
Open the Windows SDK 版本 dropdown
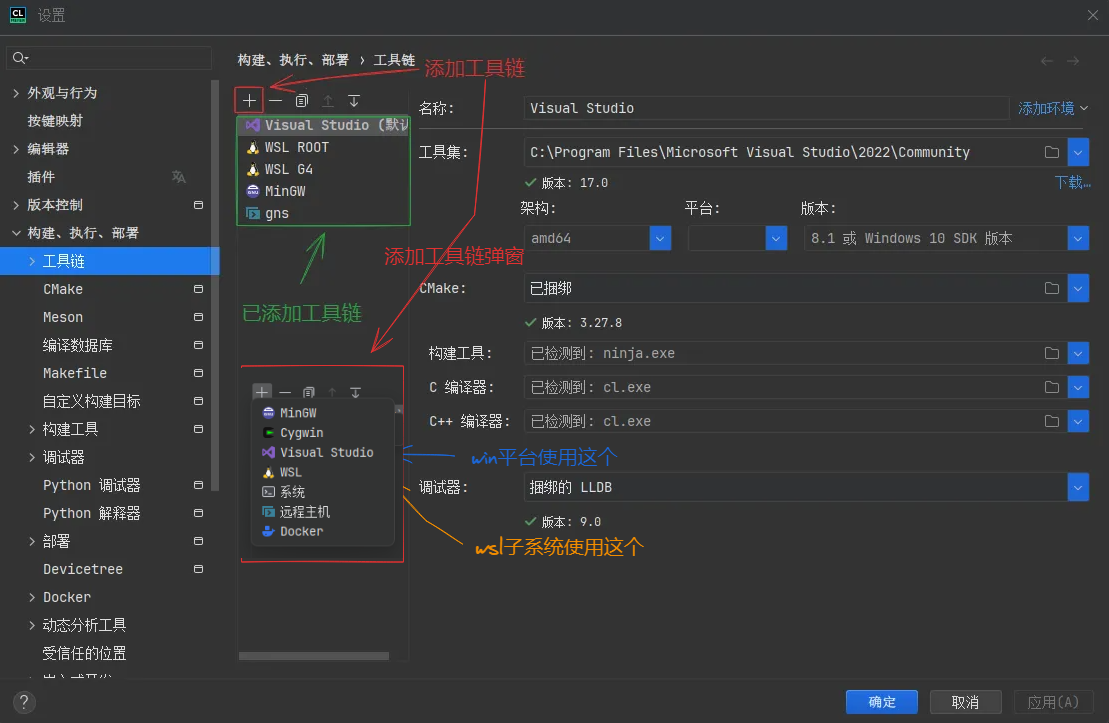tap(1079, 238)
